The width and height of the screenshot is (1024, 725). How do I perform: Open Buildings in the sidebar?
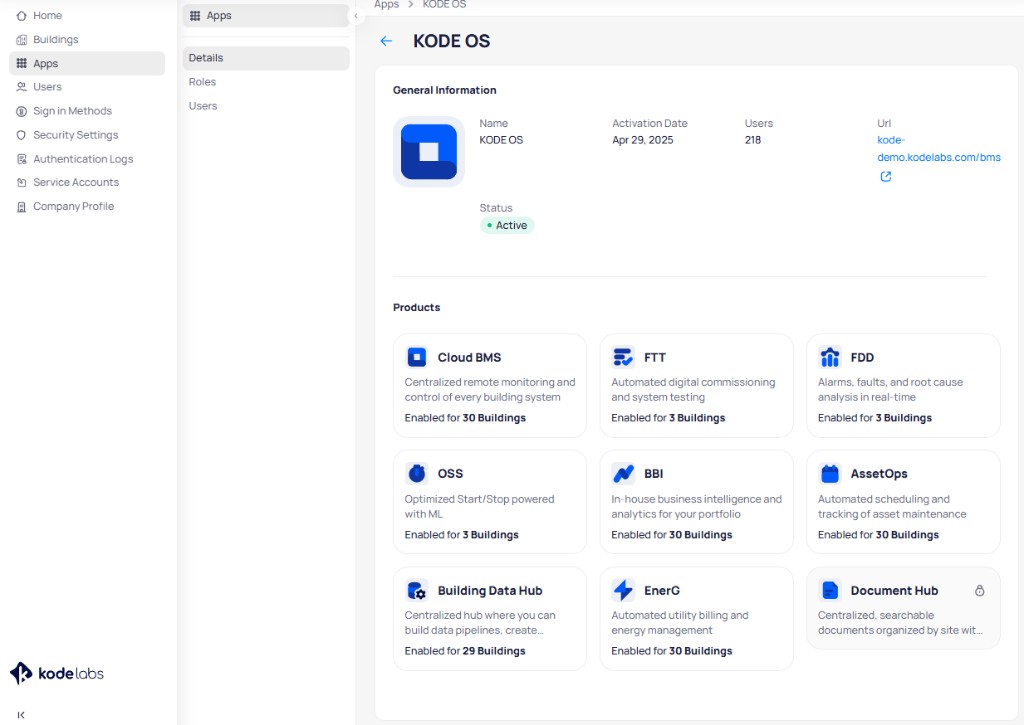point(87,40)
